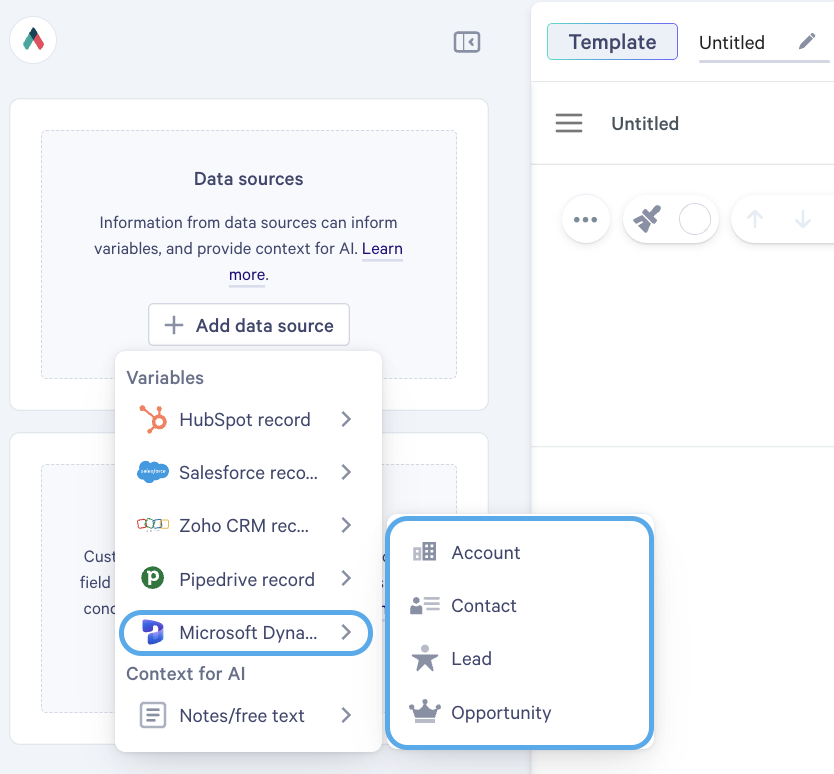This screenshot has width=834, height=774.
Task: Click the Salesforce cloud icon
Action: (153, 472)
